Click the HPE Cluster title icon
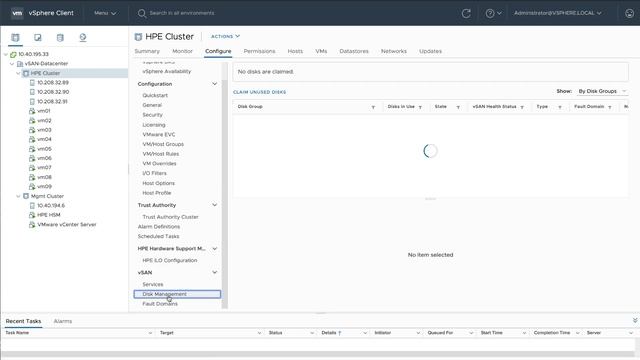This screenshot has width=640, height=360. click(x=138, y=37)
